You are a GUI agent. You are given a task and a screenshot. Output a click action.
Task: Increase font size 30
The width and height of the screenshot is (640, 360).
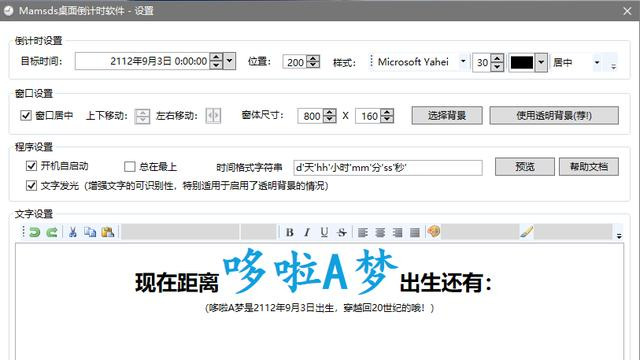tap(497, 58)
